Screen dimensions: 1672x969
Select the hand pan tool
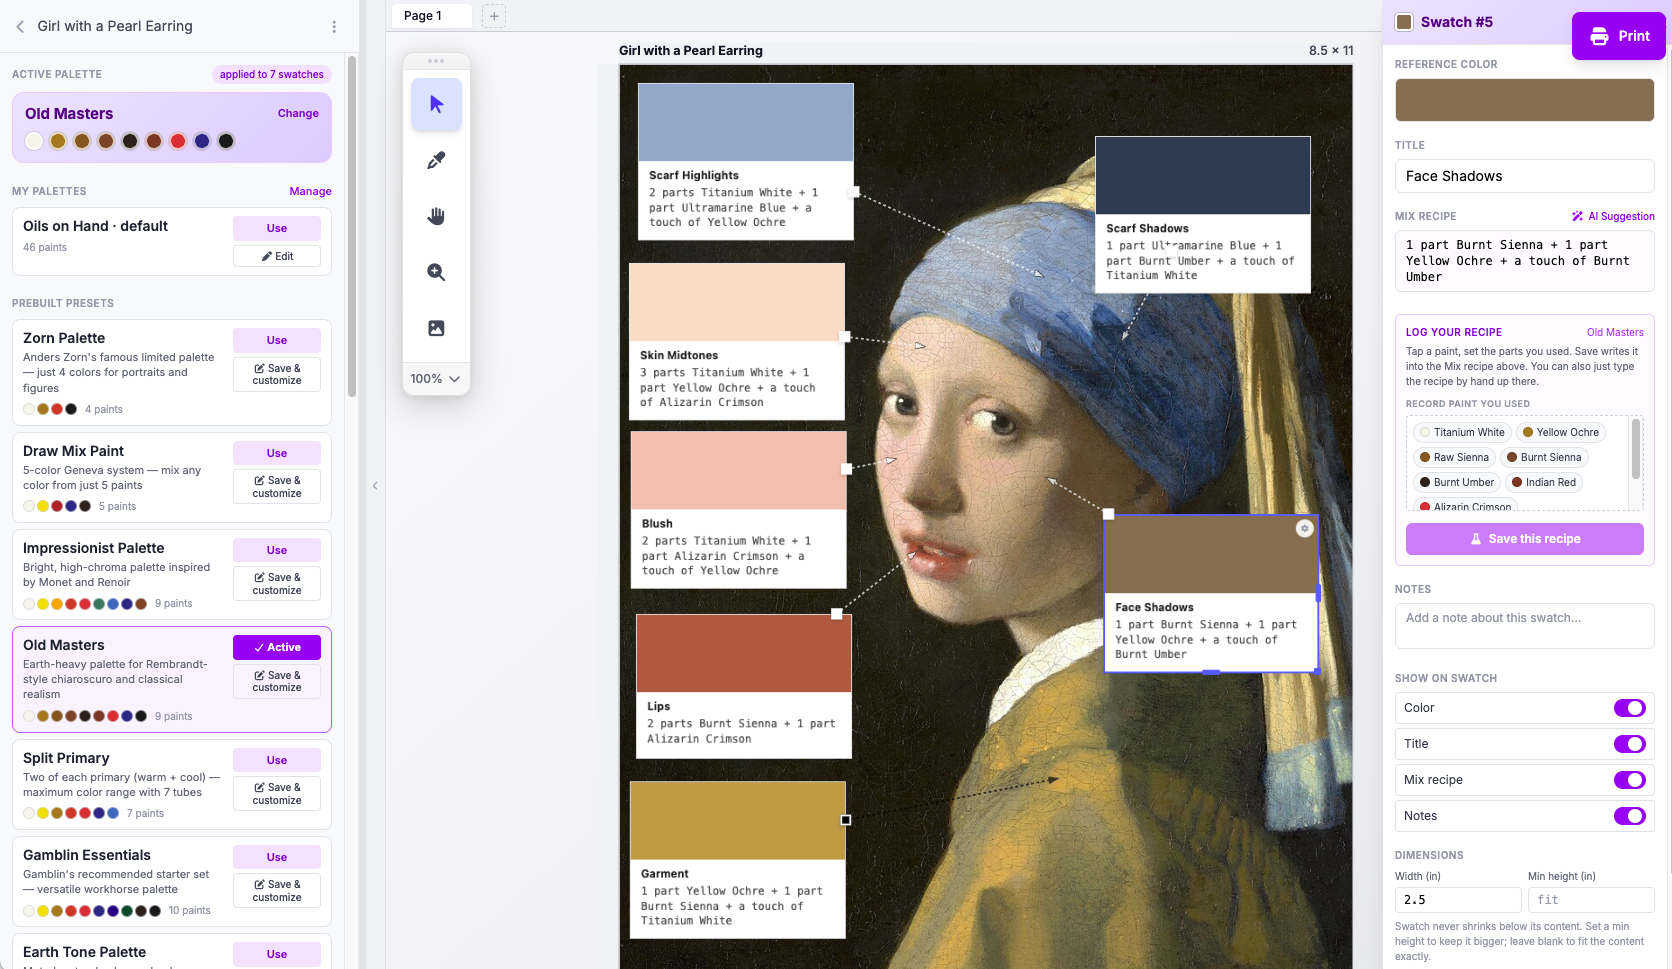point(436,216)
